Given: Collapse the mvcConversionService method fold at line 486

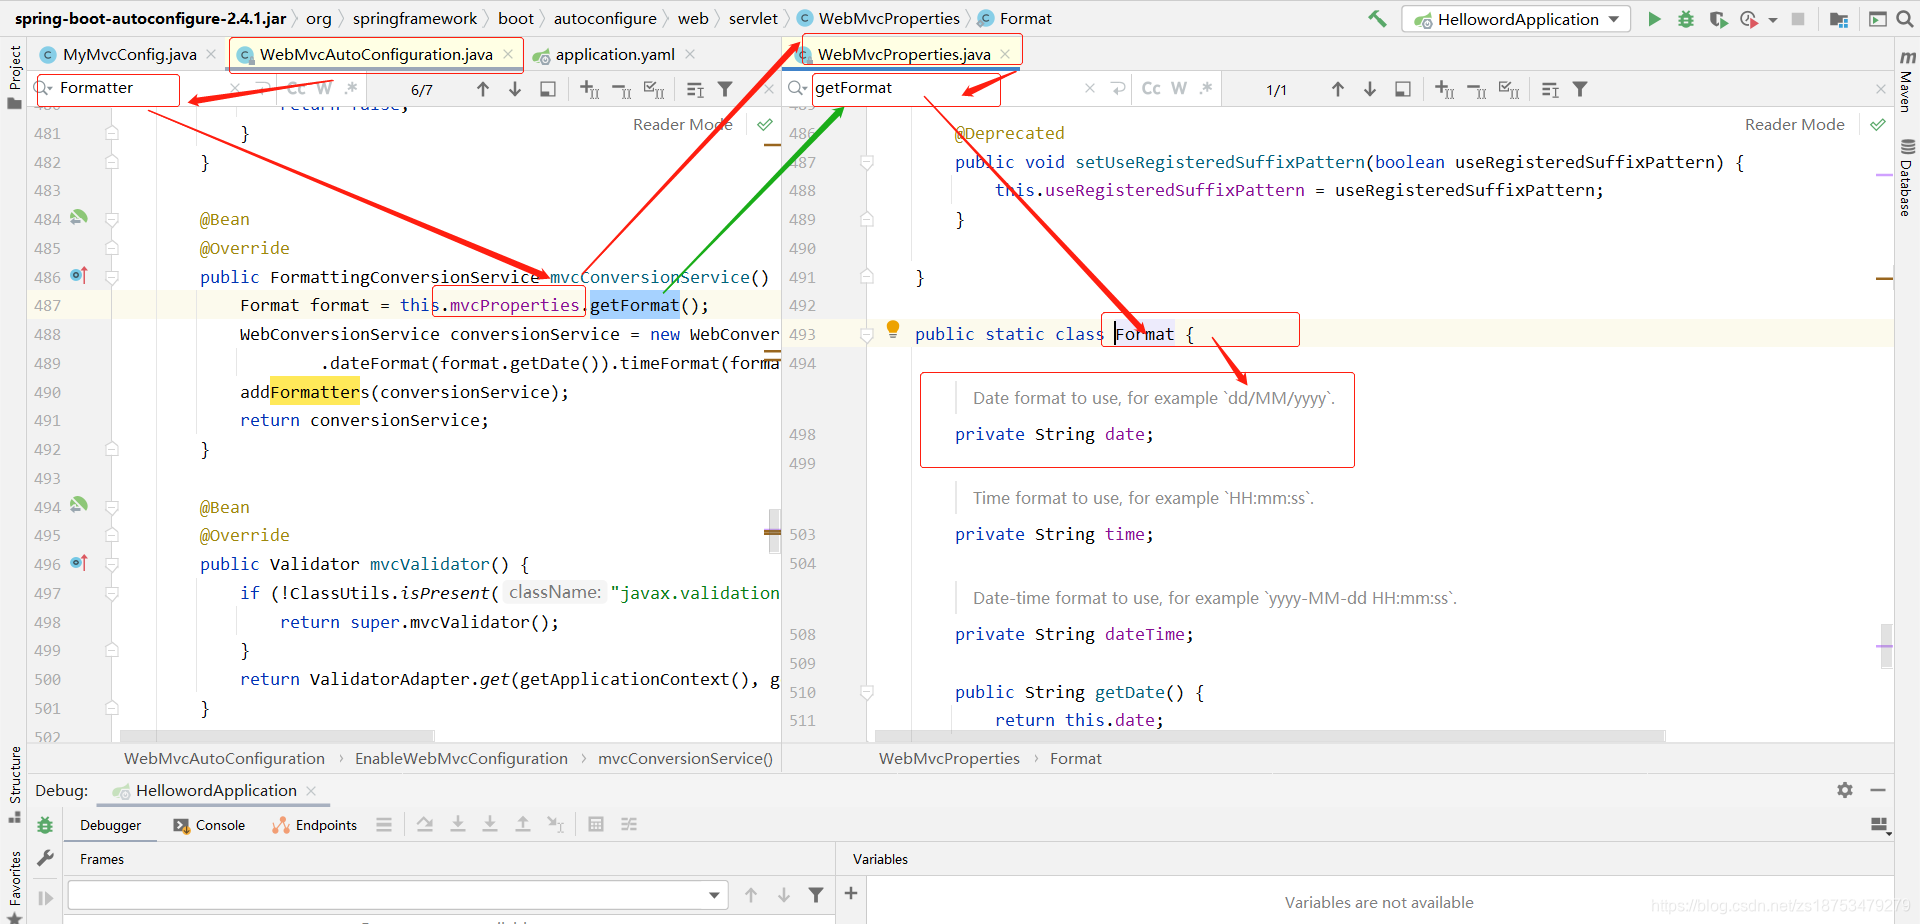Looking at the screenshot, I should [x=112, y=277].
